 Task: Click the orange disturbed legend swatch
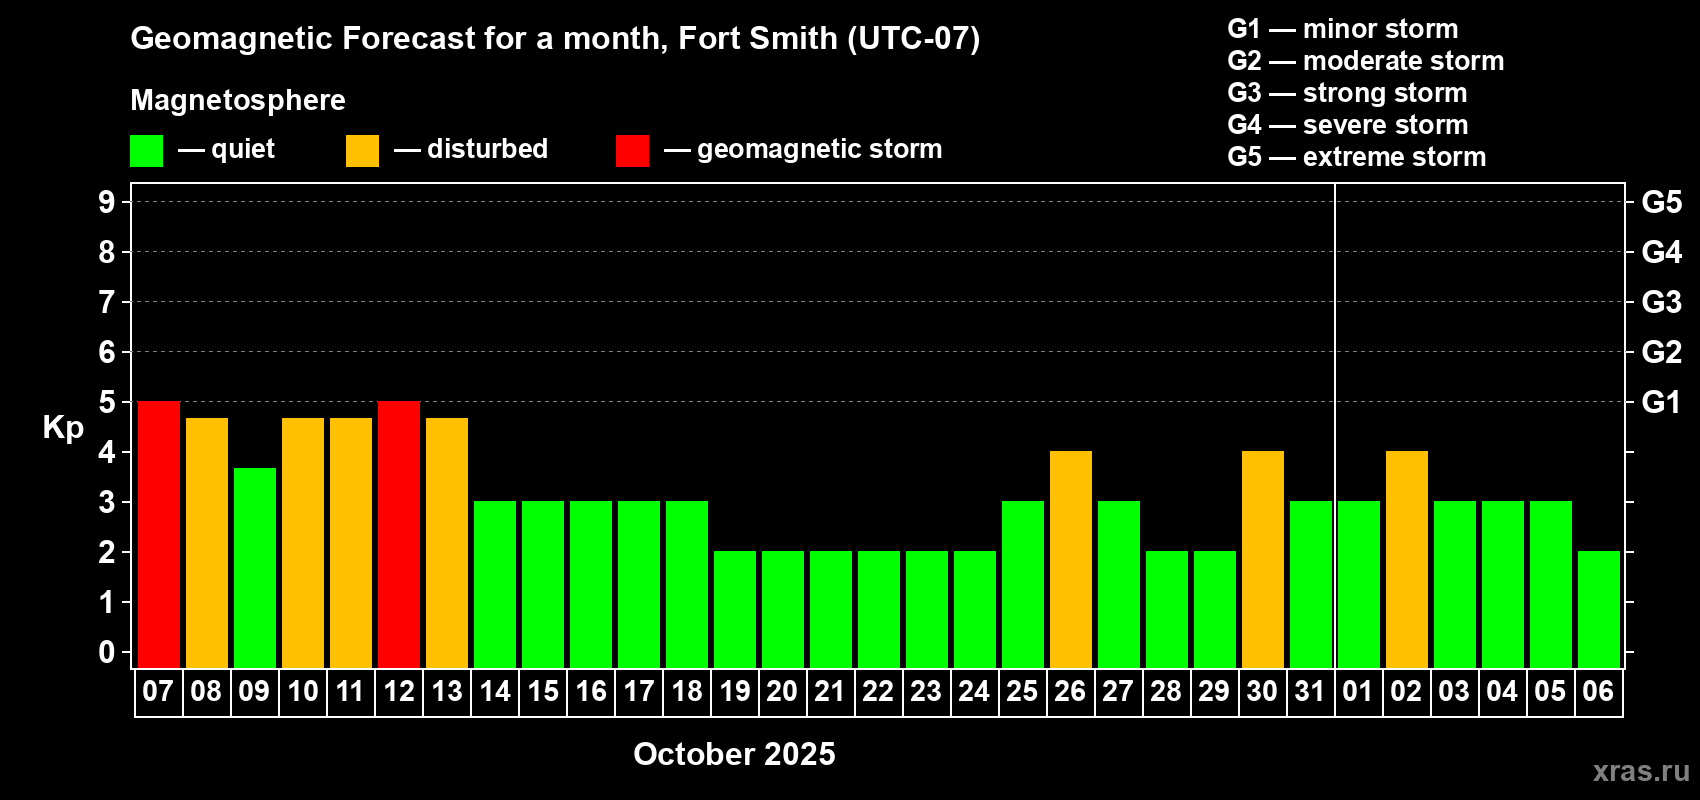click(362, 151)
